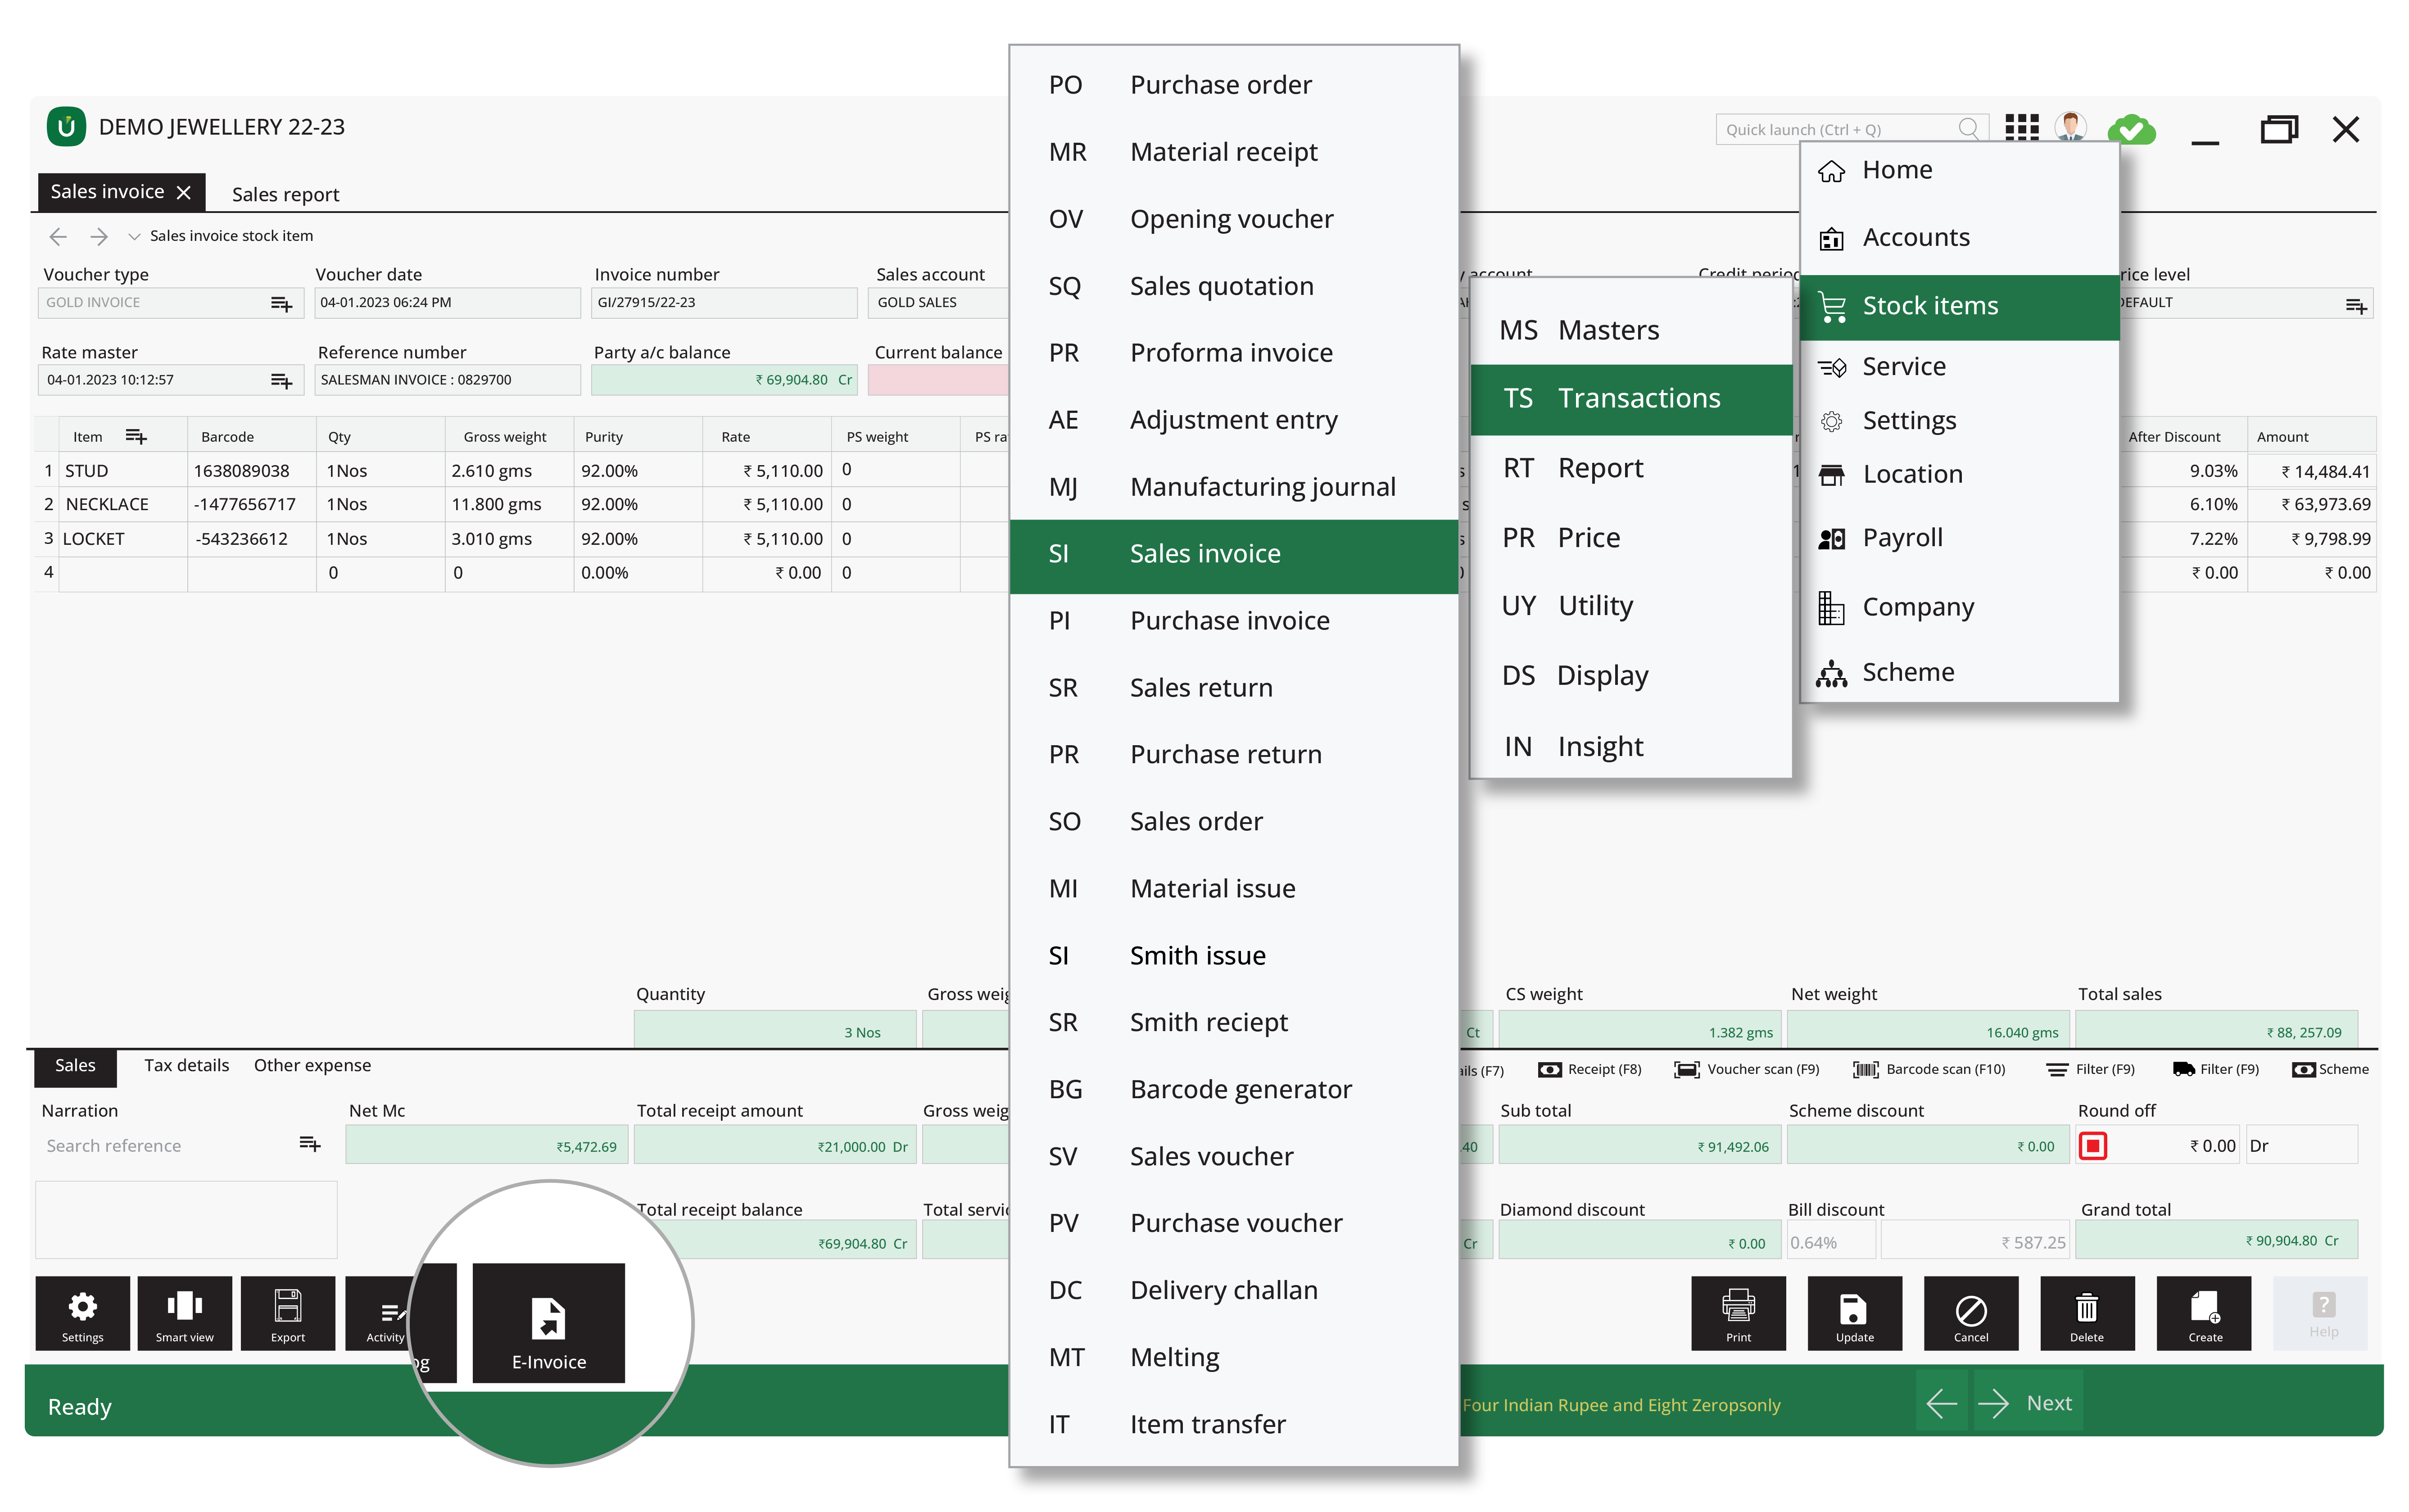Open the Tax details tab
Image resolution: width=2409 pixels, height=1512 pixels.
click(x=186, y=1065)
